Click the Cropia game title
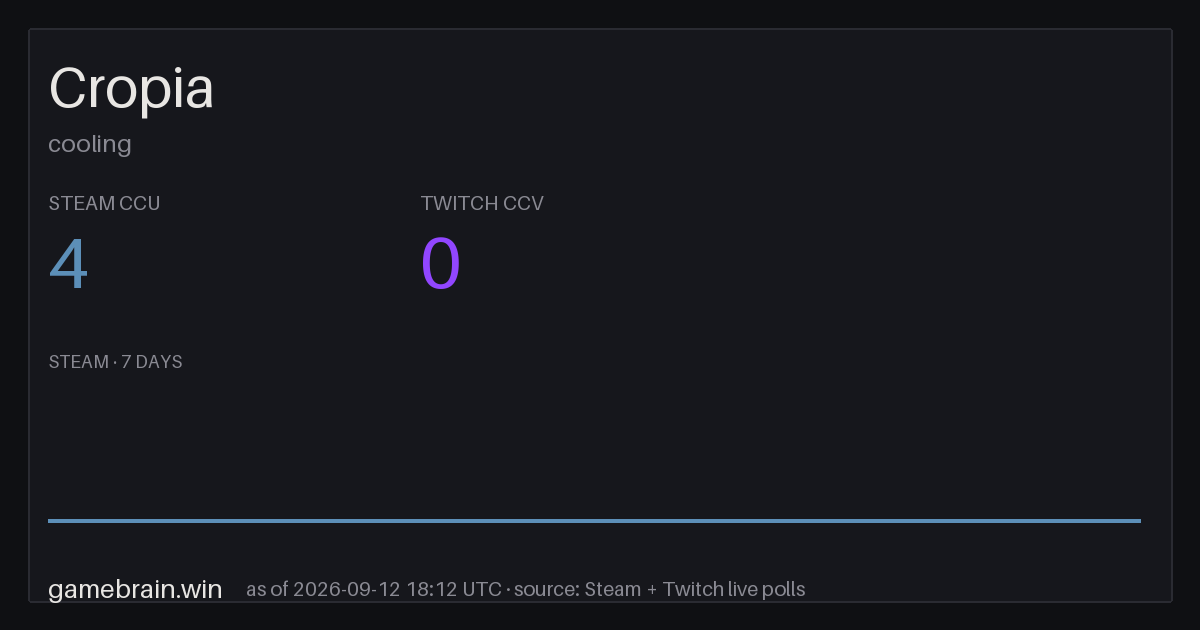1200x630 pixels. click(131, 89)
